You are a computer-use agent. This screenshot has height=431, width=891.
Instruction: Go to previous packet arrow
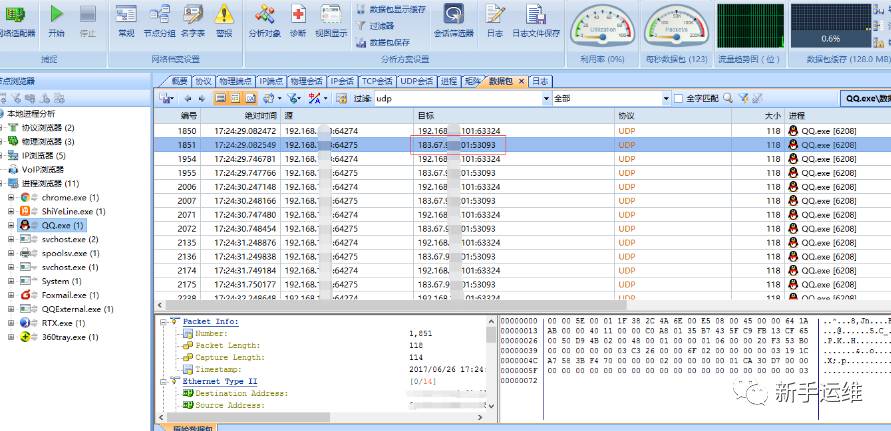point(188,99)
